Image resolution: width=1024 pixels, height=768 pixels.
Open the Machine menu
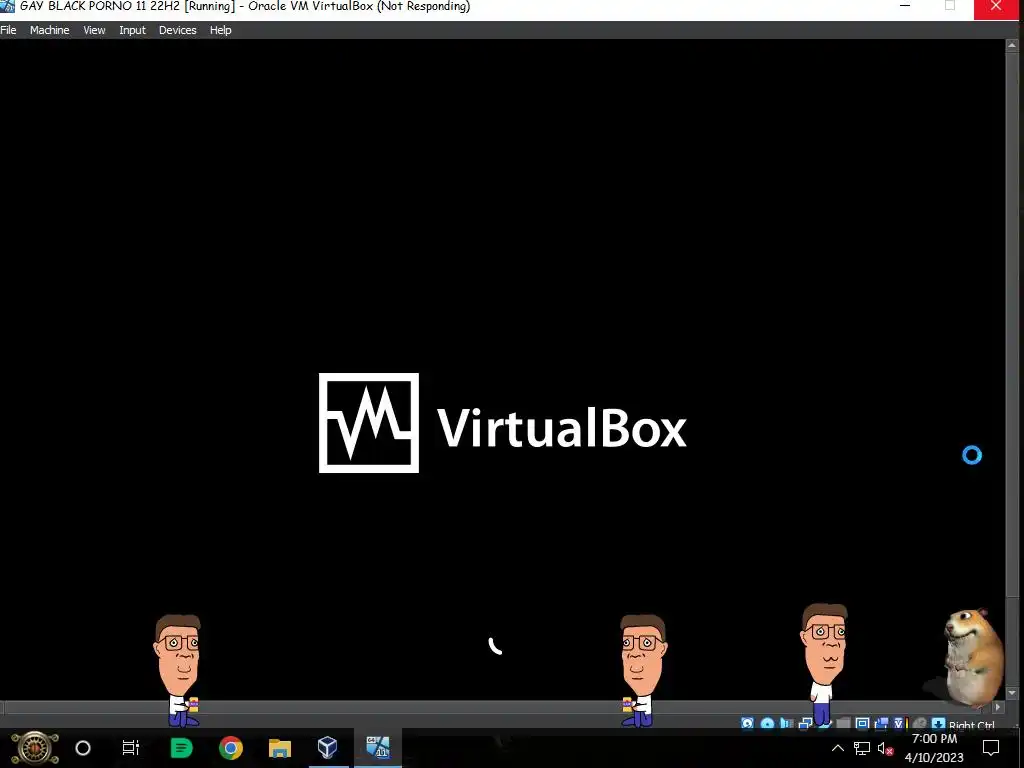[x=50, y=30]
